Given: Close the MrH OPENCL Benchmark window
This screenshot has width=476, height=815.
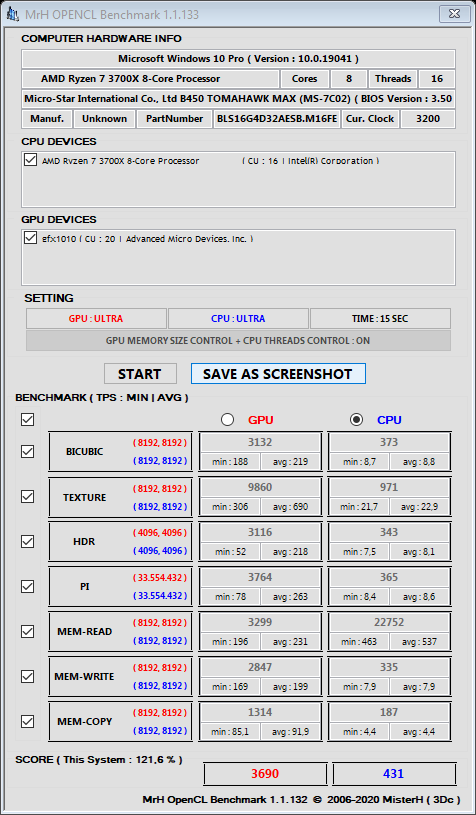Looking at the screenshot, I should pos(455,14).
